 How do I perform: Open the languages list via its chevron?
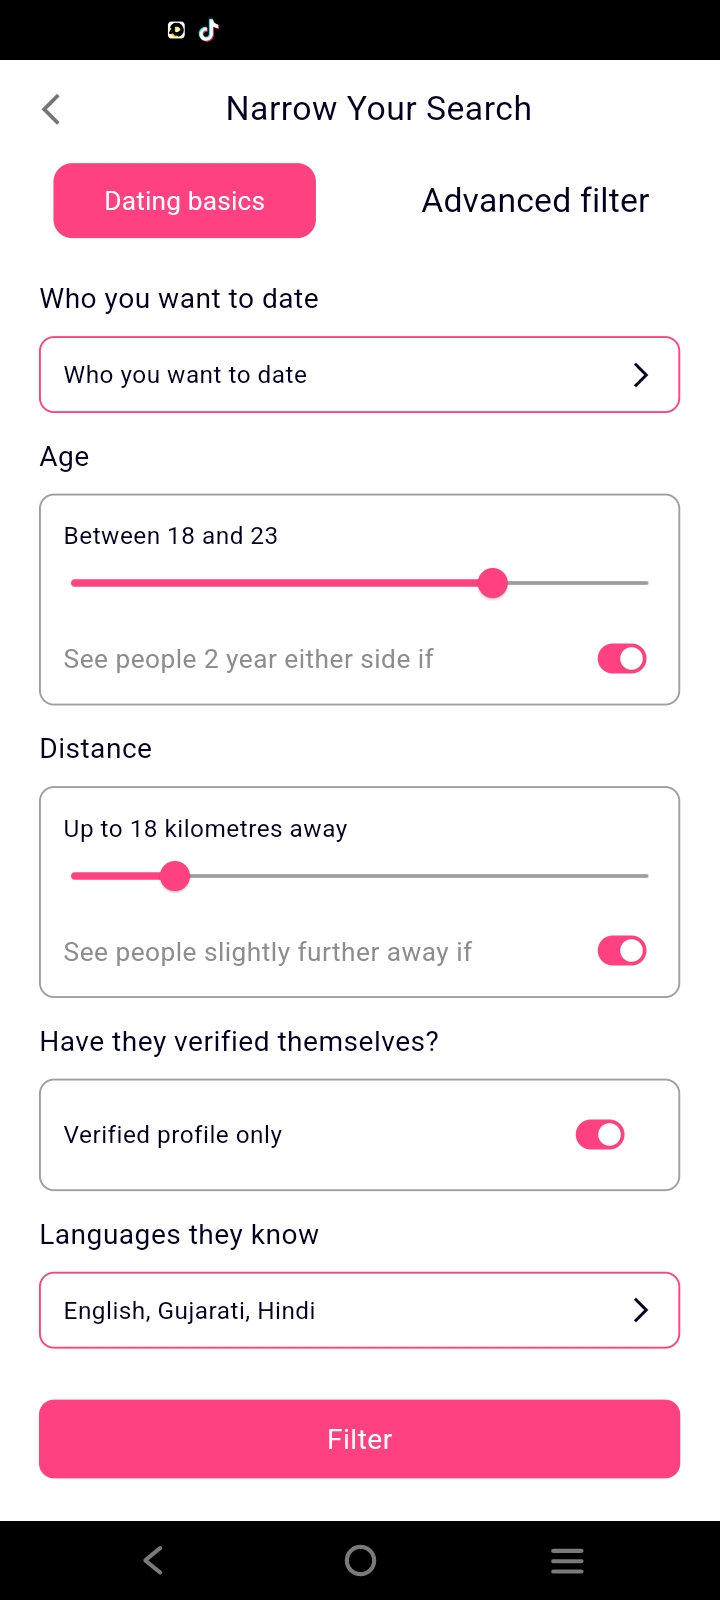[640, 1310]
